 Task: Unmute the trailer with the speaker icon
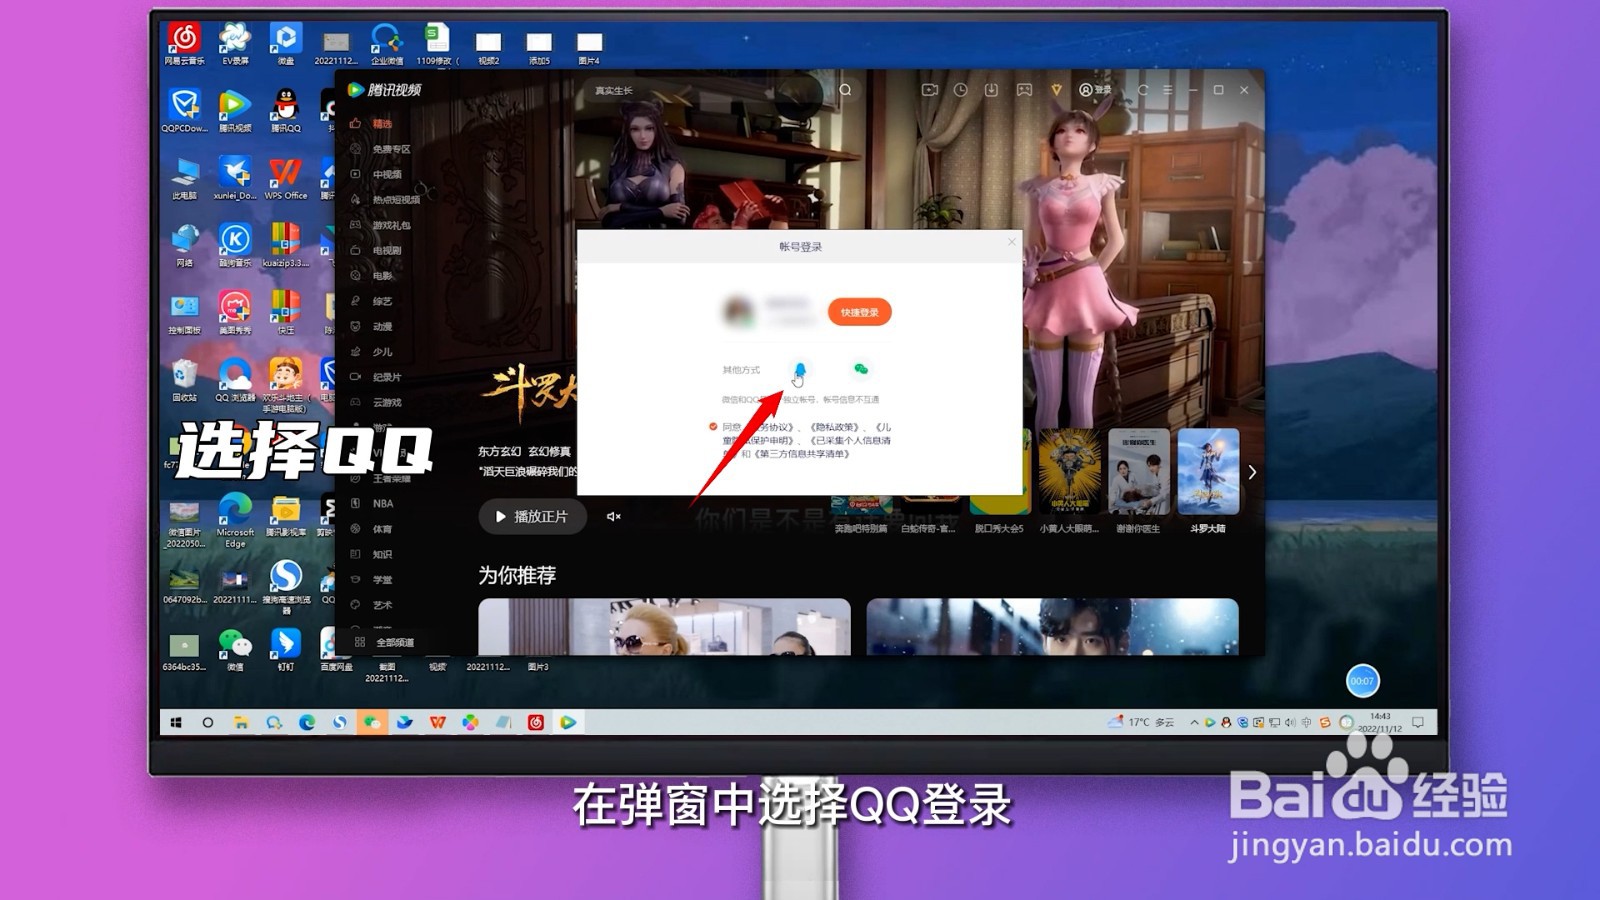click(614, 516)
